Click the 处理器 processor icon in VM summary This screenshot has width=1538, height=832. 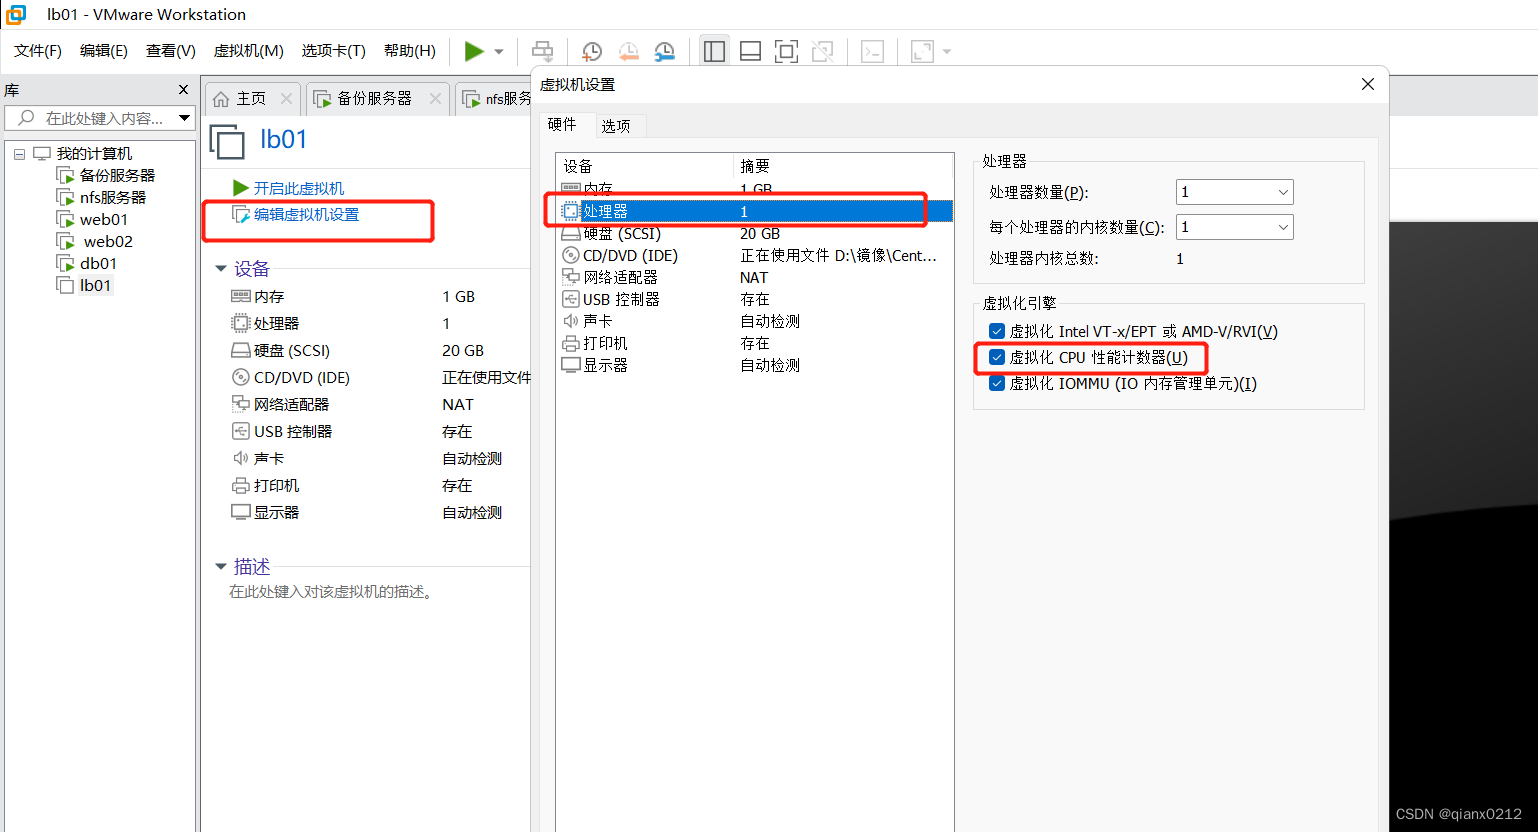pos(241,323)
